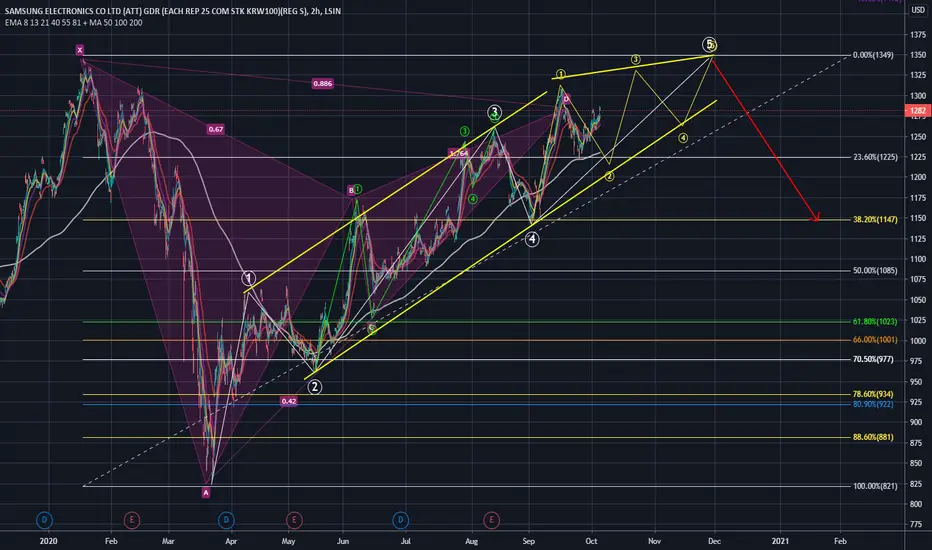Click the 1.764 harmonic ratio label
The width and height of the screenshot is (932, 550).
(458, 153)
